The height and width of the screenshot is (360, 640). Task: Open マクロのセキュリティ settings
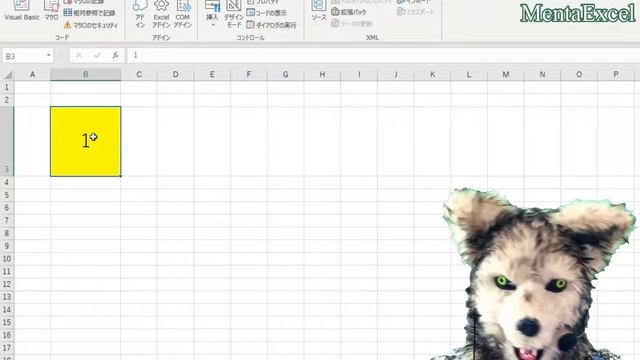click(x=91, y=25)
